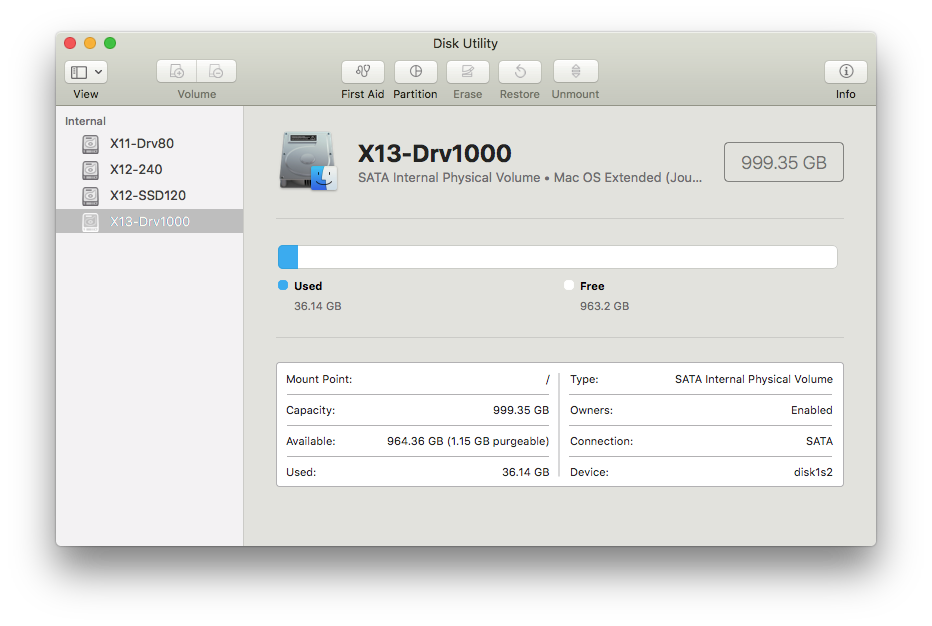The height and width of the screenshot is (626, 932).
Task: Click the 36.14 GB used value under legend
Action: point(317,306)
